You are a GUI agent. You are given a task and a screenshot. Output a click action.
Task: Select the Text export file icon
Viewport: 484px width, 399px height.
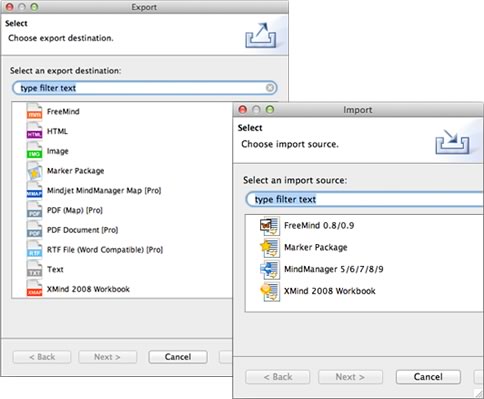tap(34, 269)
